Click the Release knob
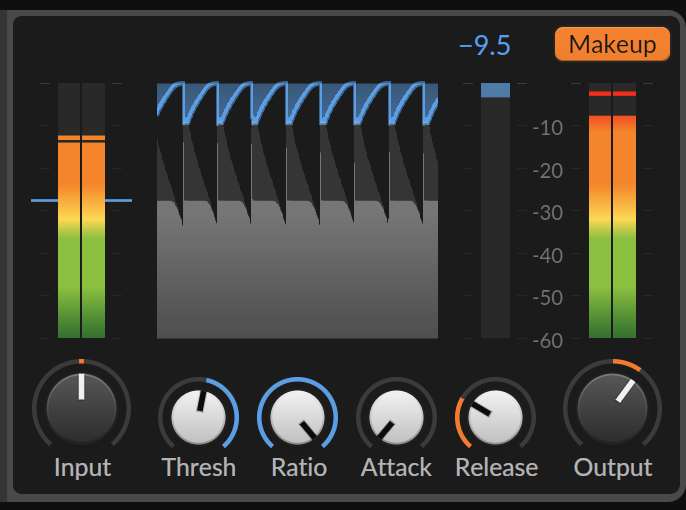The height and width of the screenshot is (510, 686). 495,417
